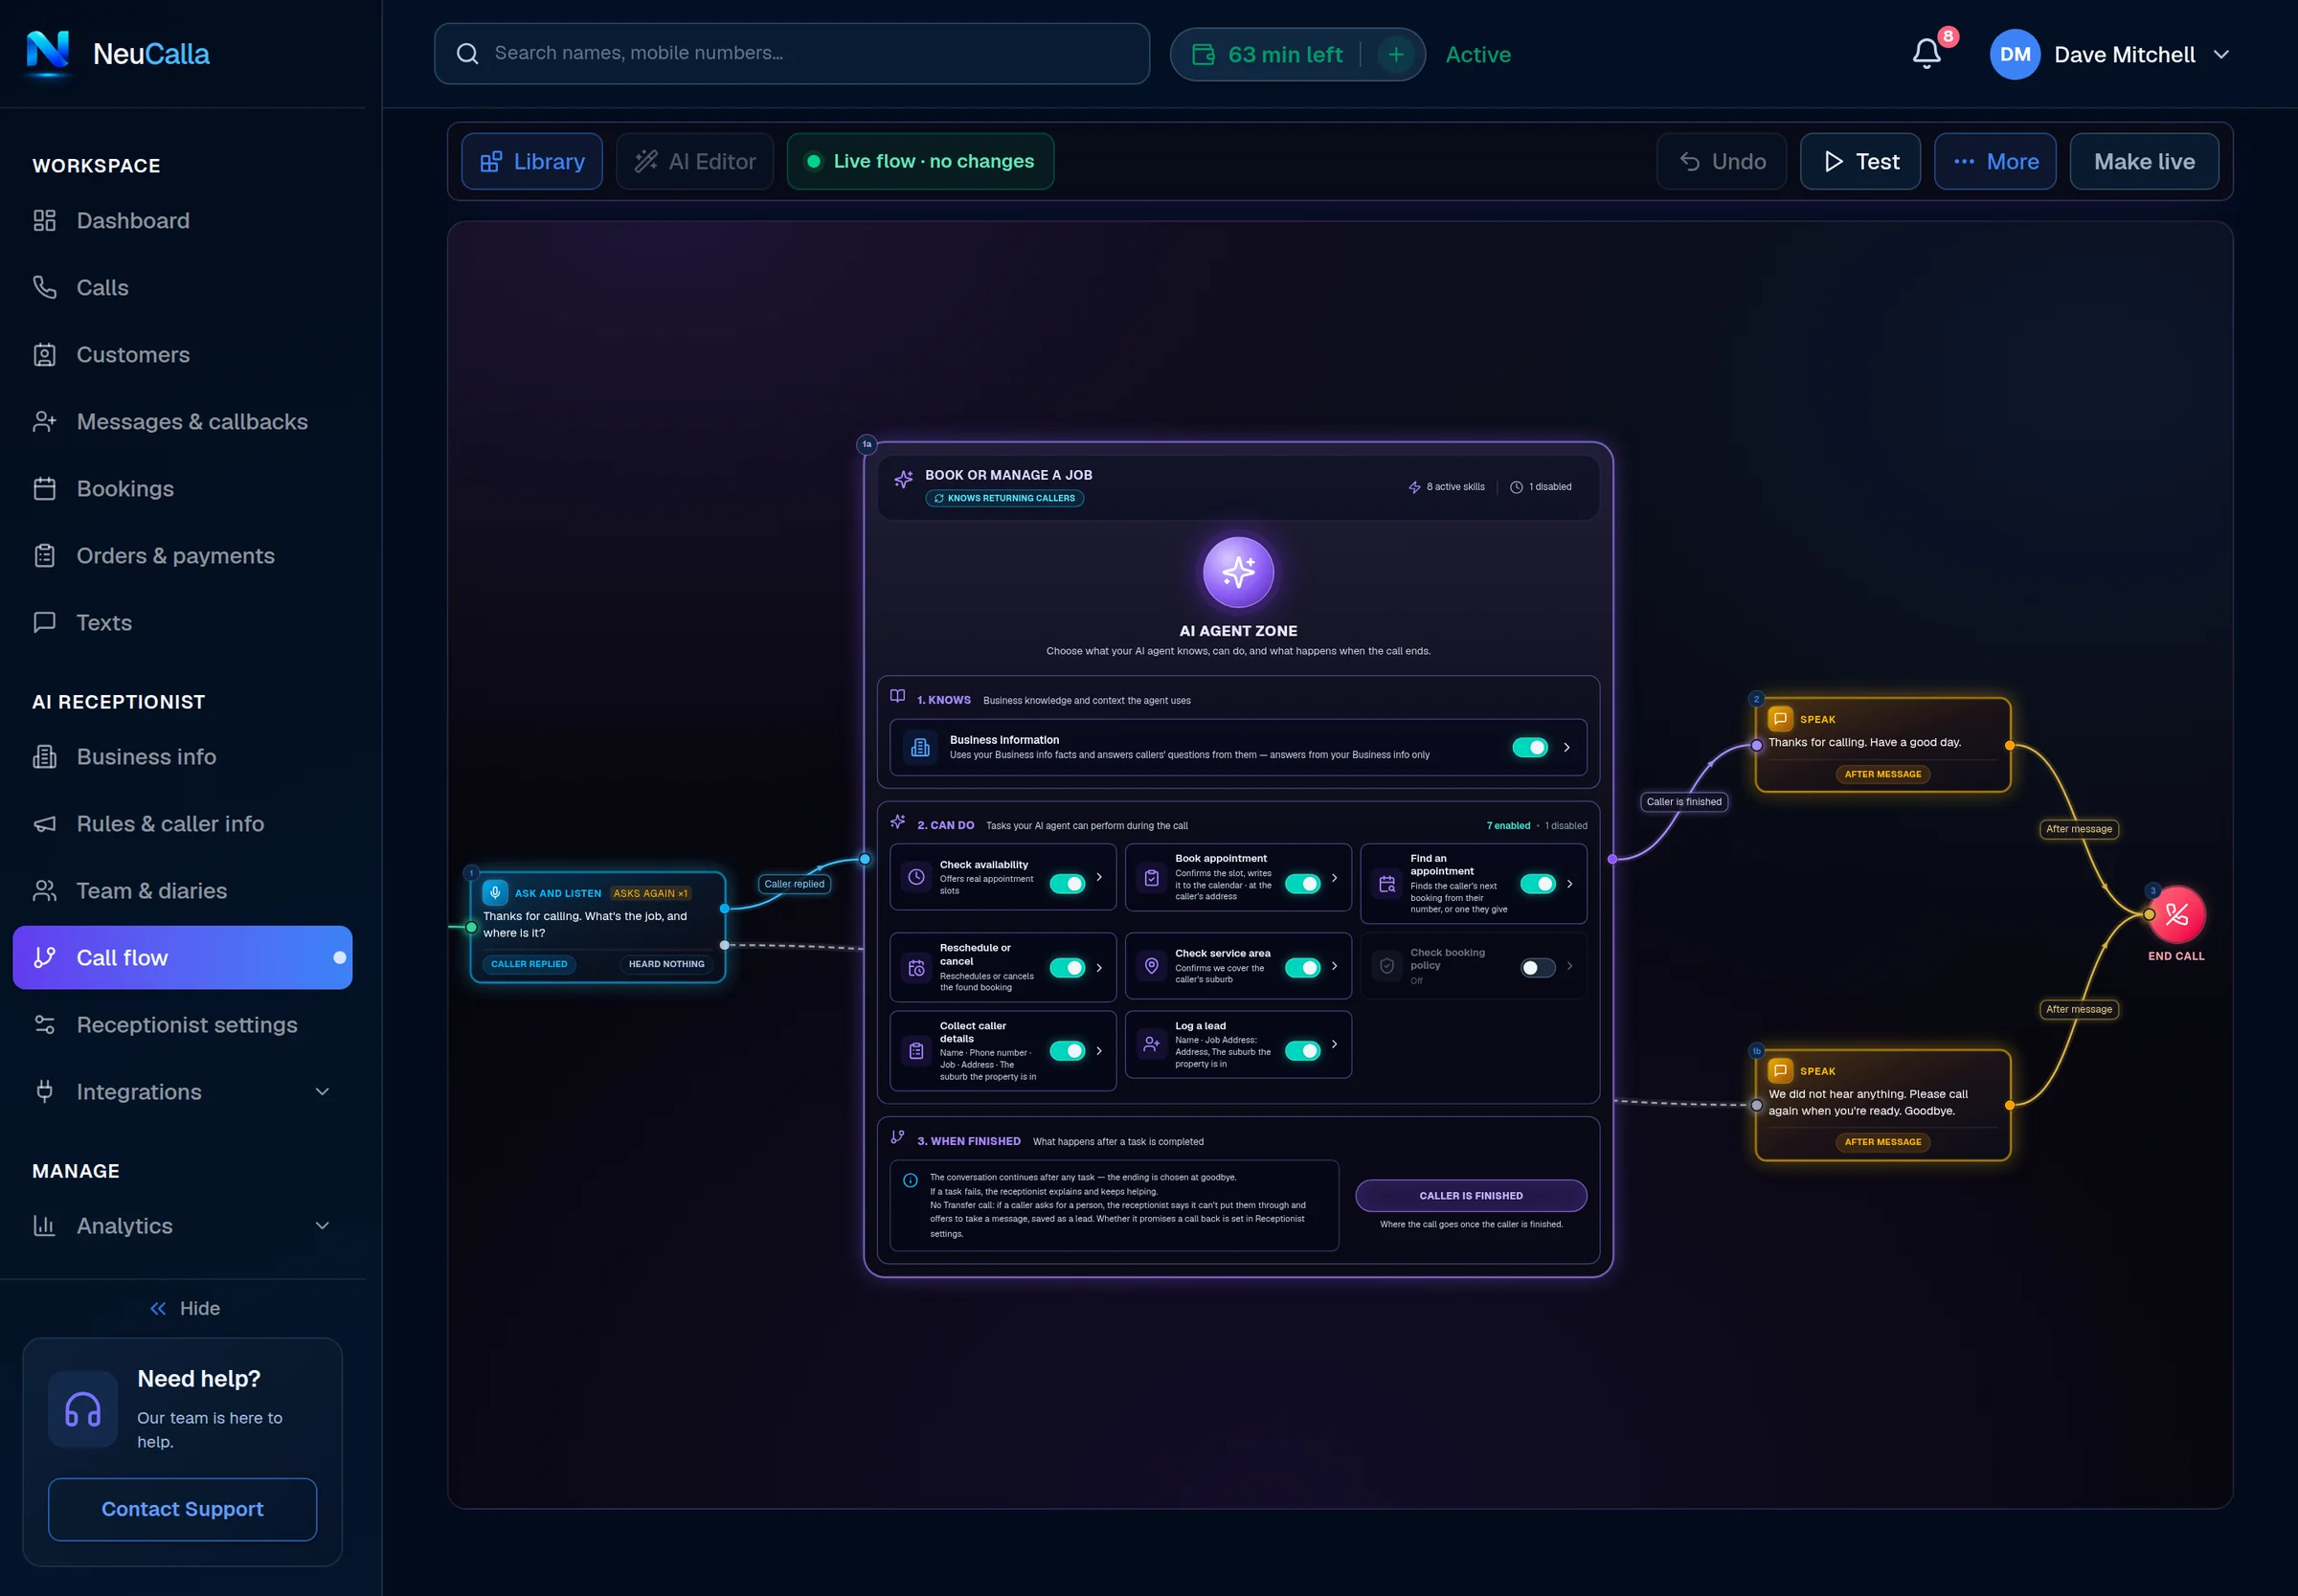Click the Business information building icon
The image size is (2298, 1596).
(x=920, y=747)
